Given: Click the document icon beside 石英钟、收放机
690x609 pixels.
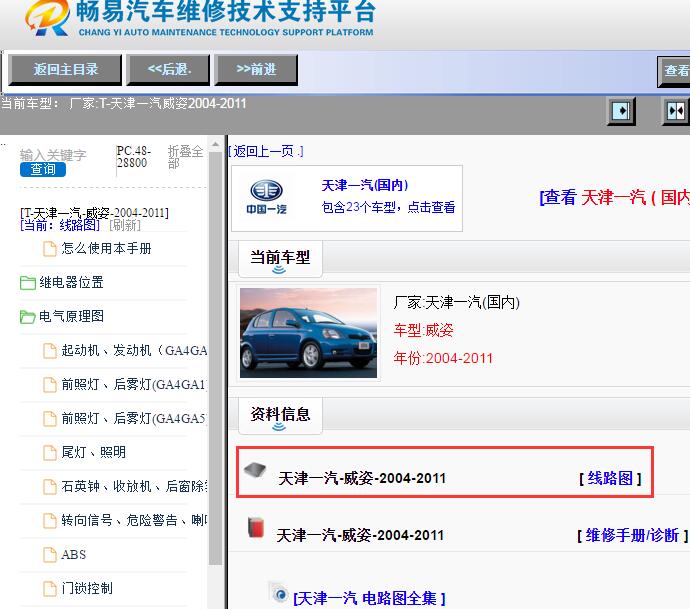Looking at the screenshot, I should (50, 487).
